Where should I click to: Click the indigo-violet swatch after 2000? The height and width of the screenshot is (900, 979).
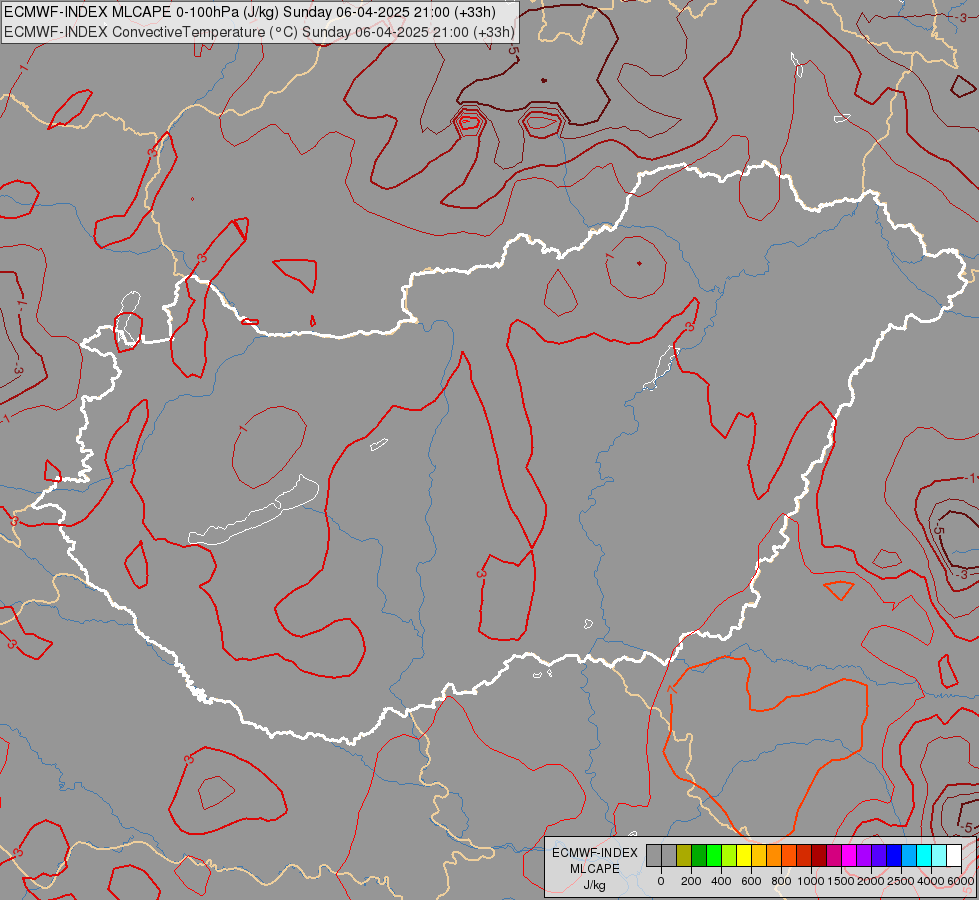[880, 856]
